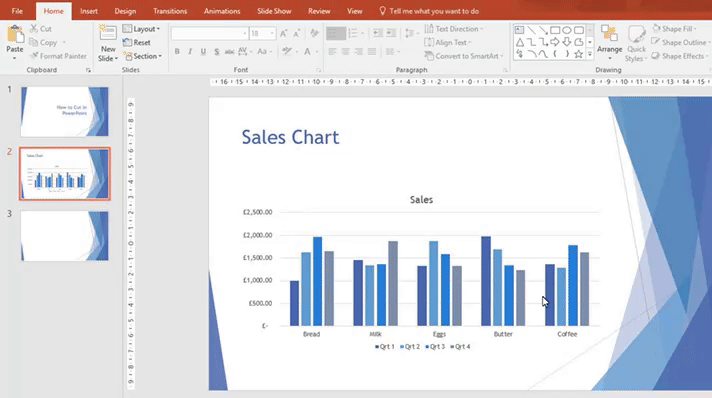The image size is (712, 398).
Task: Toggle Bold formatting
Action: pyautogui.click(x=177, y=51)
